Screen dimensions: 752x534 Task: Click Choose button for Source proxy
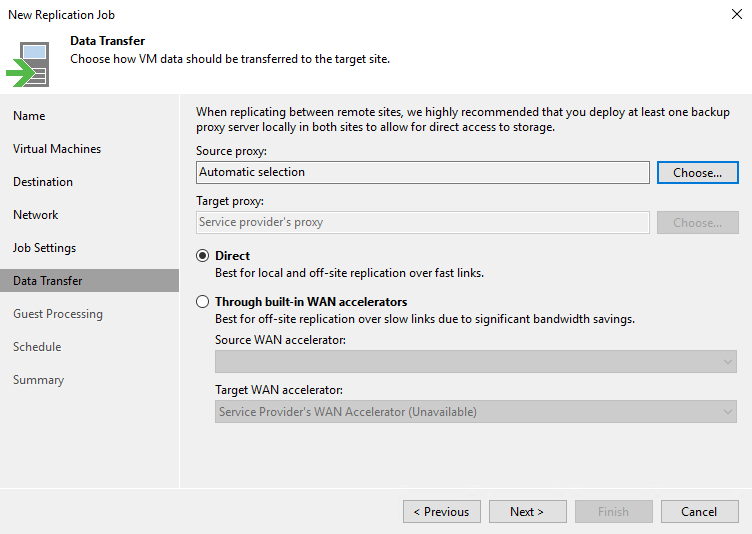coord(697,172)
